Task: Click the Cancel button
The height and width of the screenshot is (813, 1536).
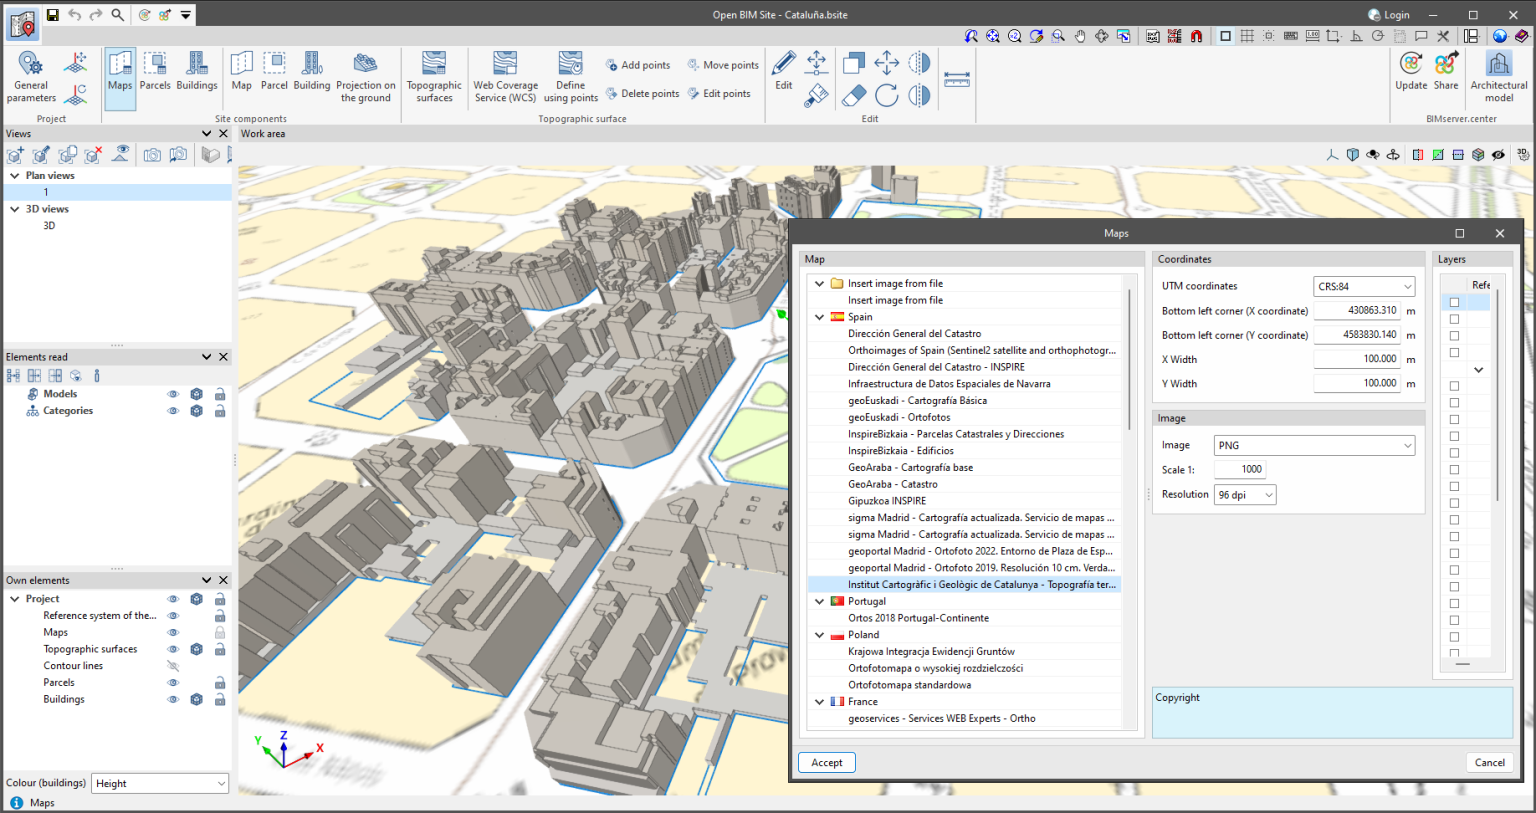Action: point(1489,762)
